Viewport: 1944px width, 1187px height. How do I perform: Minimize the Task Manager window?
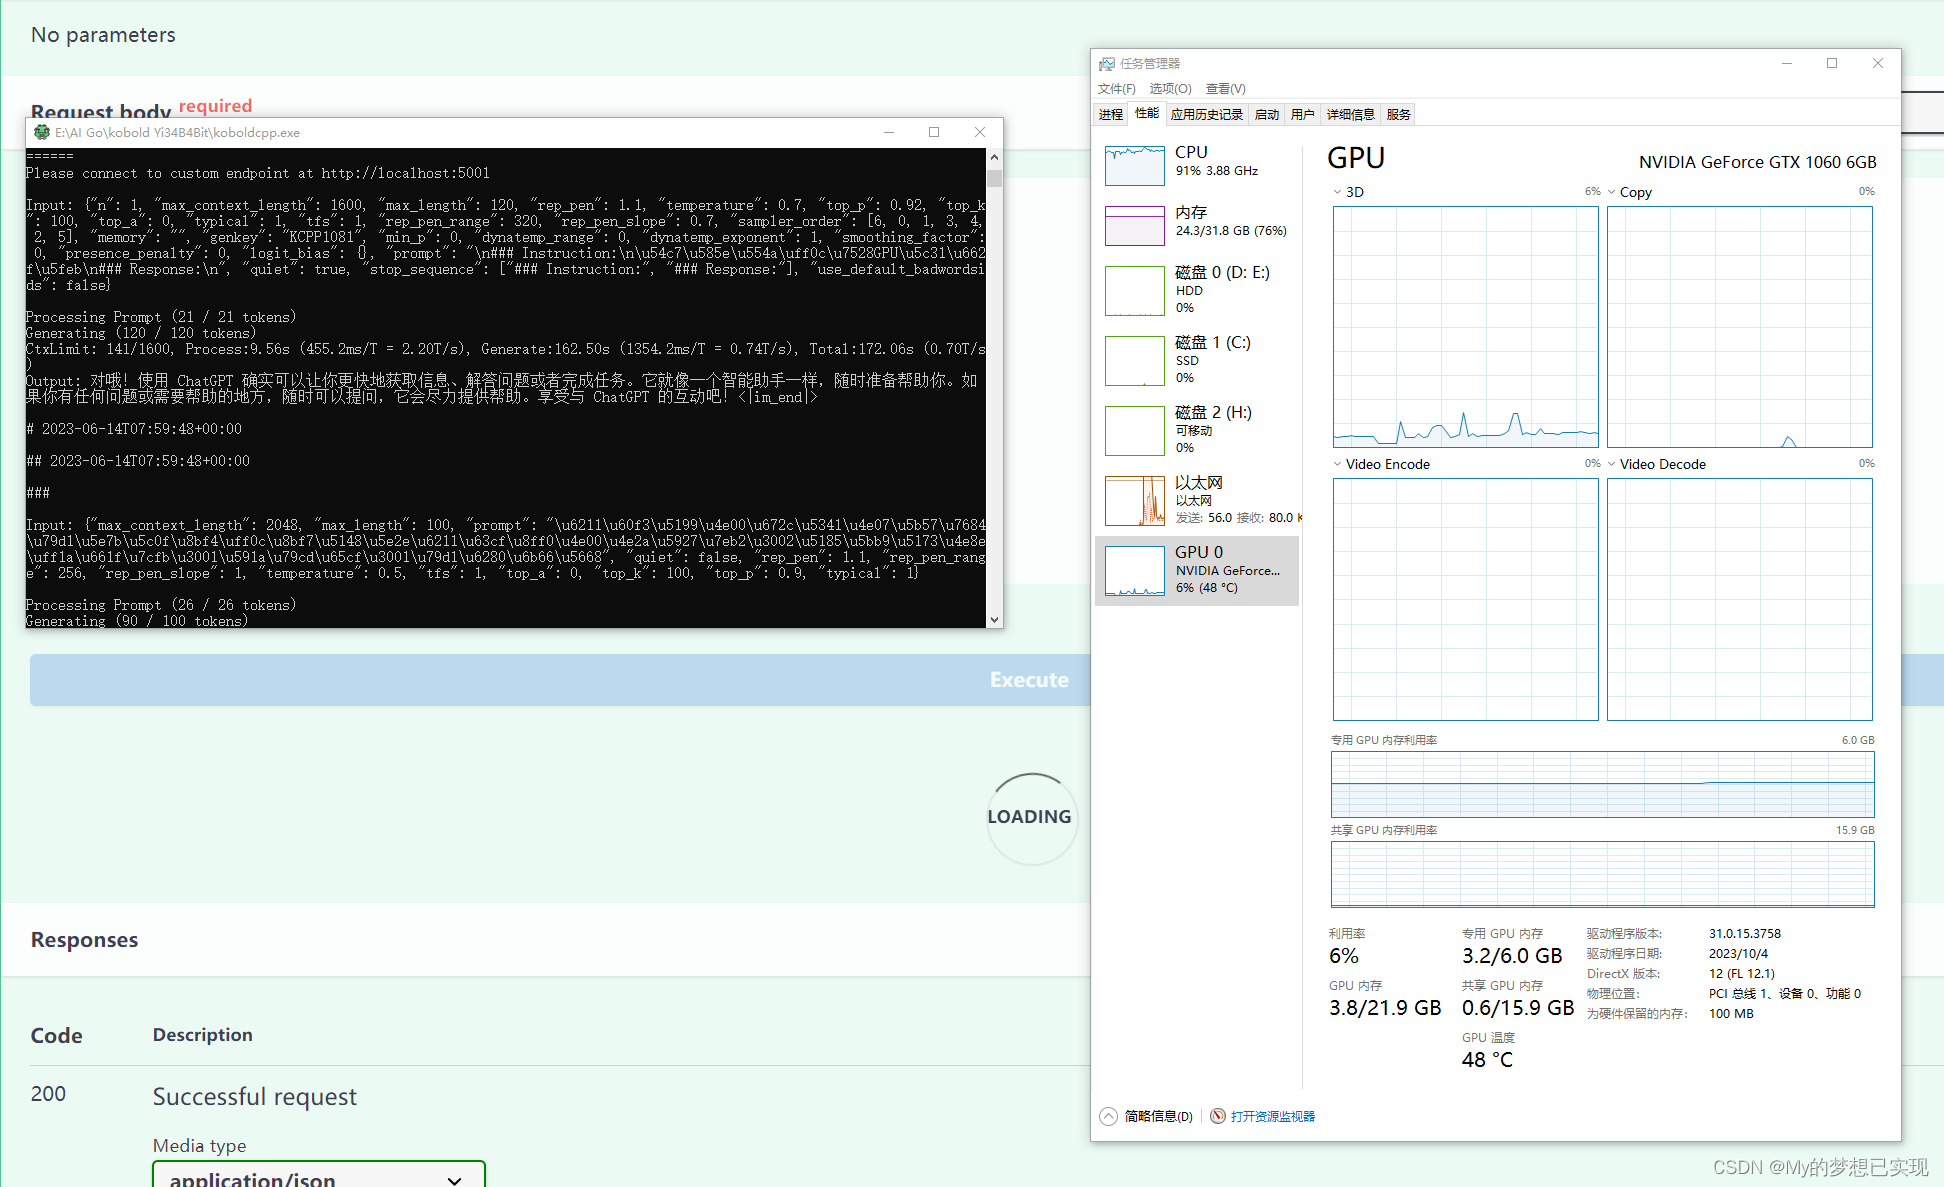click(1786, 63)
